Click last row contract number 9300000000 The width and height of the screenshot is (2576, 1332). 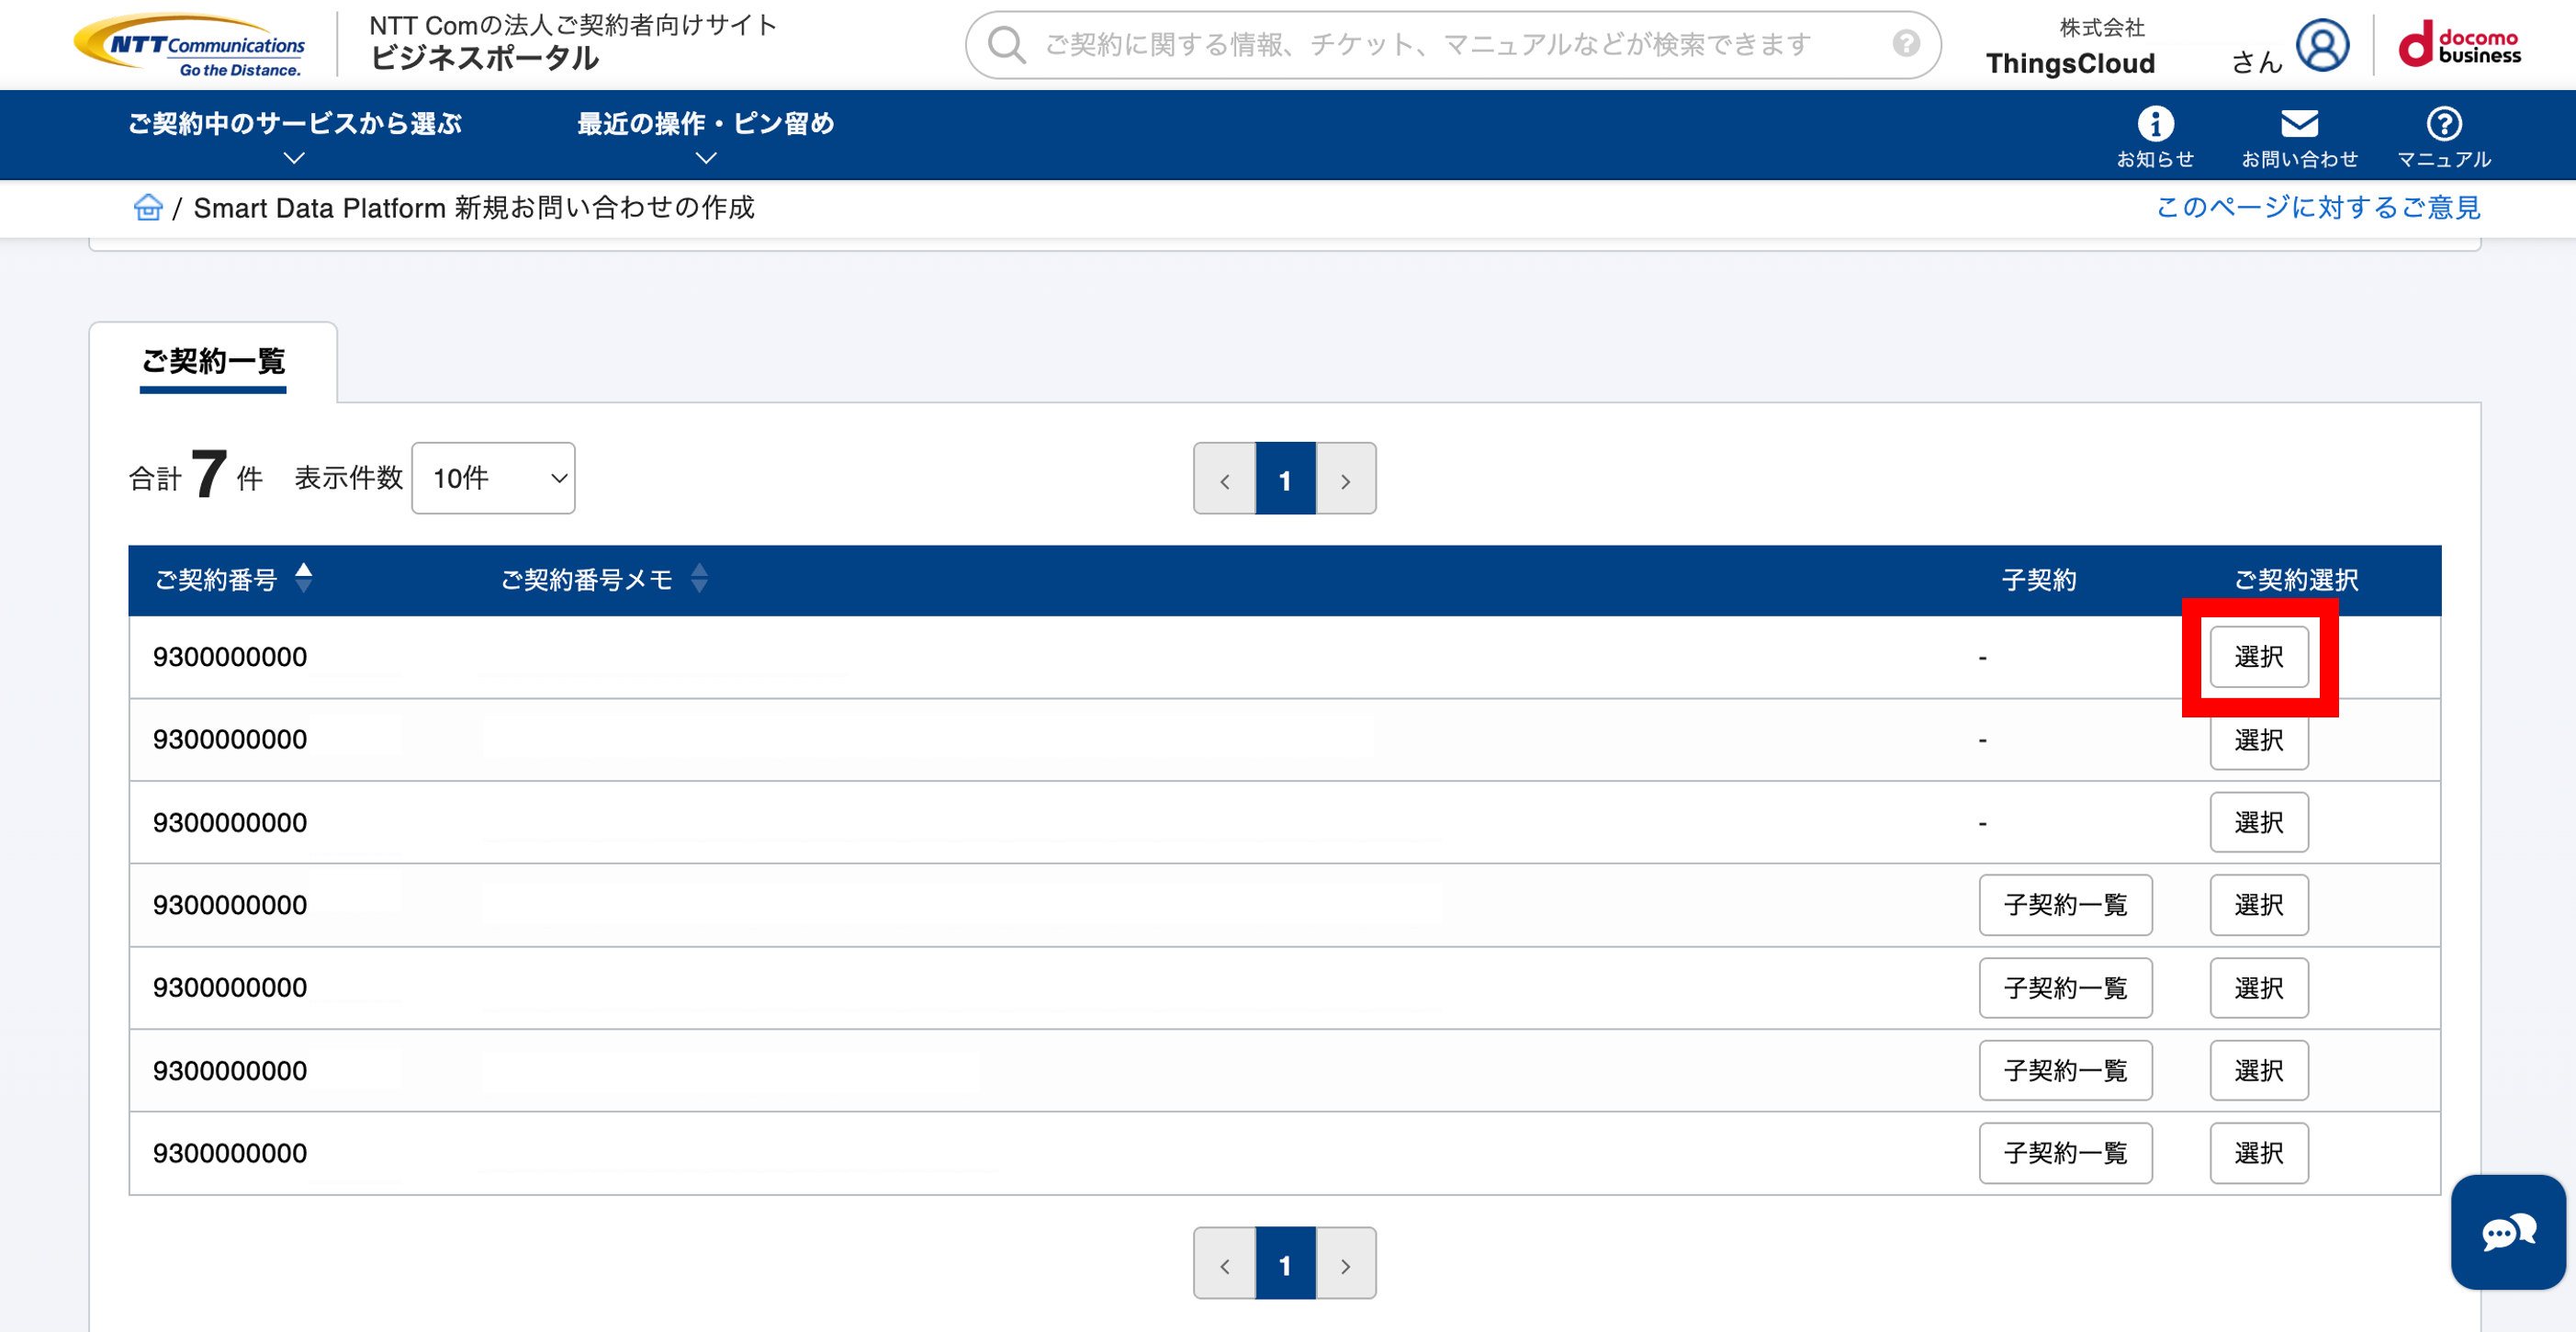click(x=230, y=1153)
